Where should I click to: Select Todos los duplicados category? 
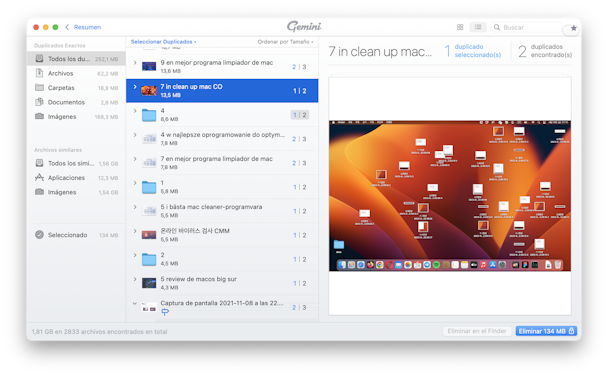(x=76, y=59)
